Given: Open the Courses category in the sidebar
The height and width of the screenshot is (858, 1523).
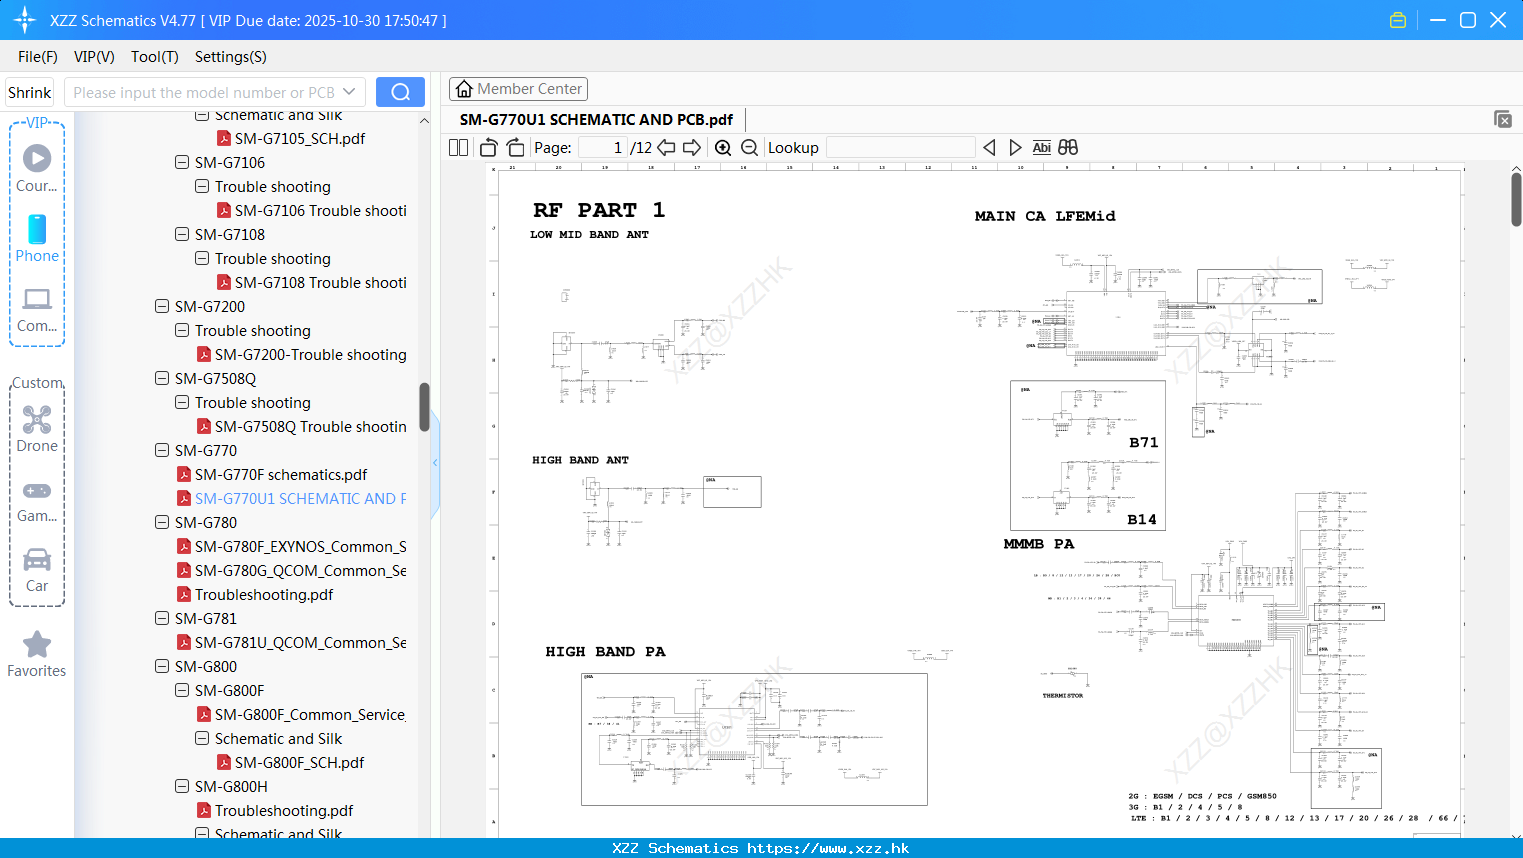Looking at the screenshot, I should tap(37, 168).
